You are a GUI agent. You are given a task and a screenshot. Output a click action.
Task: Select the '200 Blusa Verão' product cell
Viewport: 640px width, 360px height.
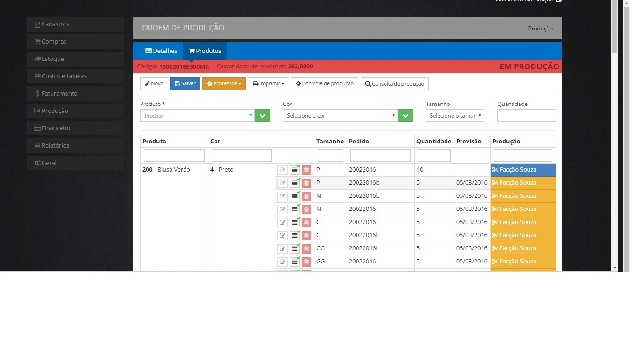pos(166,170)
